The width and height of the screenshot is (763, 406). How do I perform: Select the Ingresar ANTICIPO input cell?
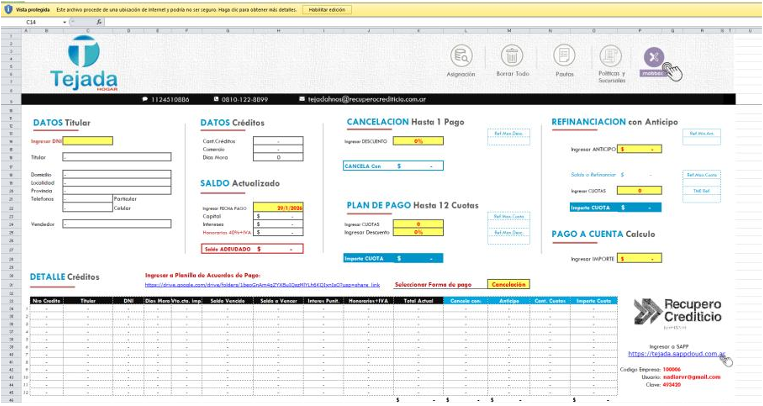[640, 149]
